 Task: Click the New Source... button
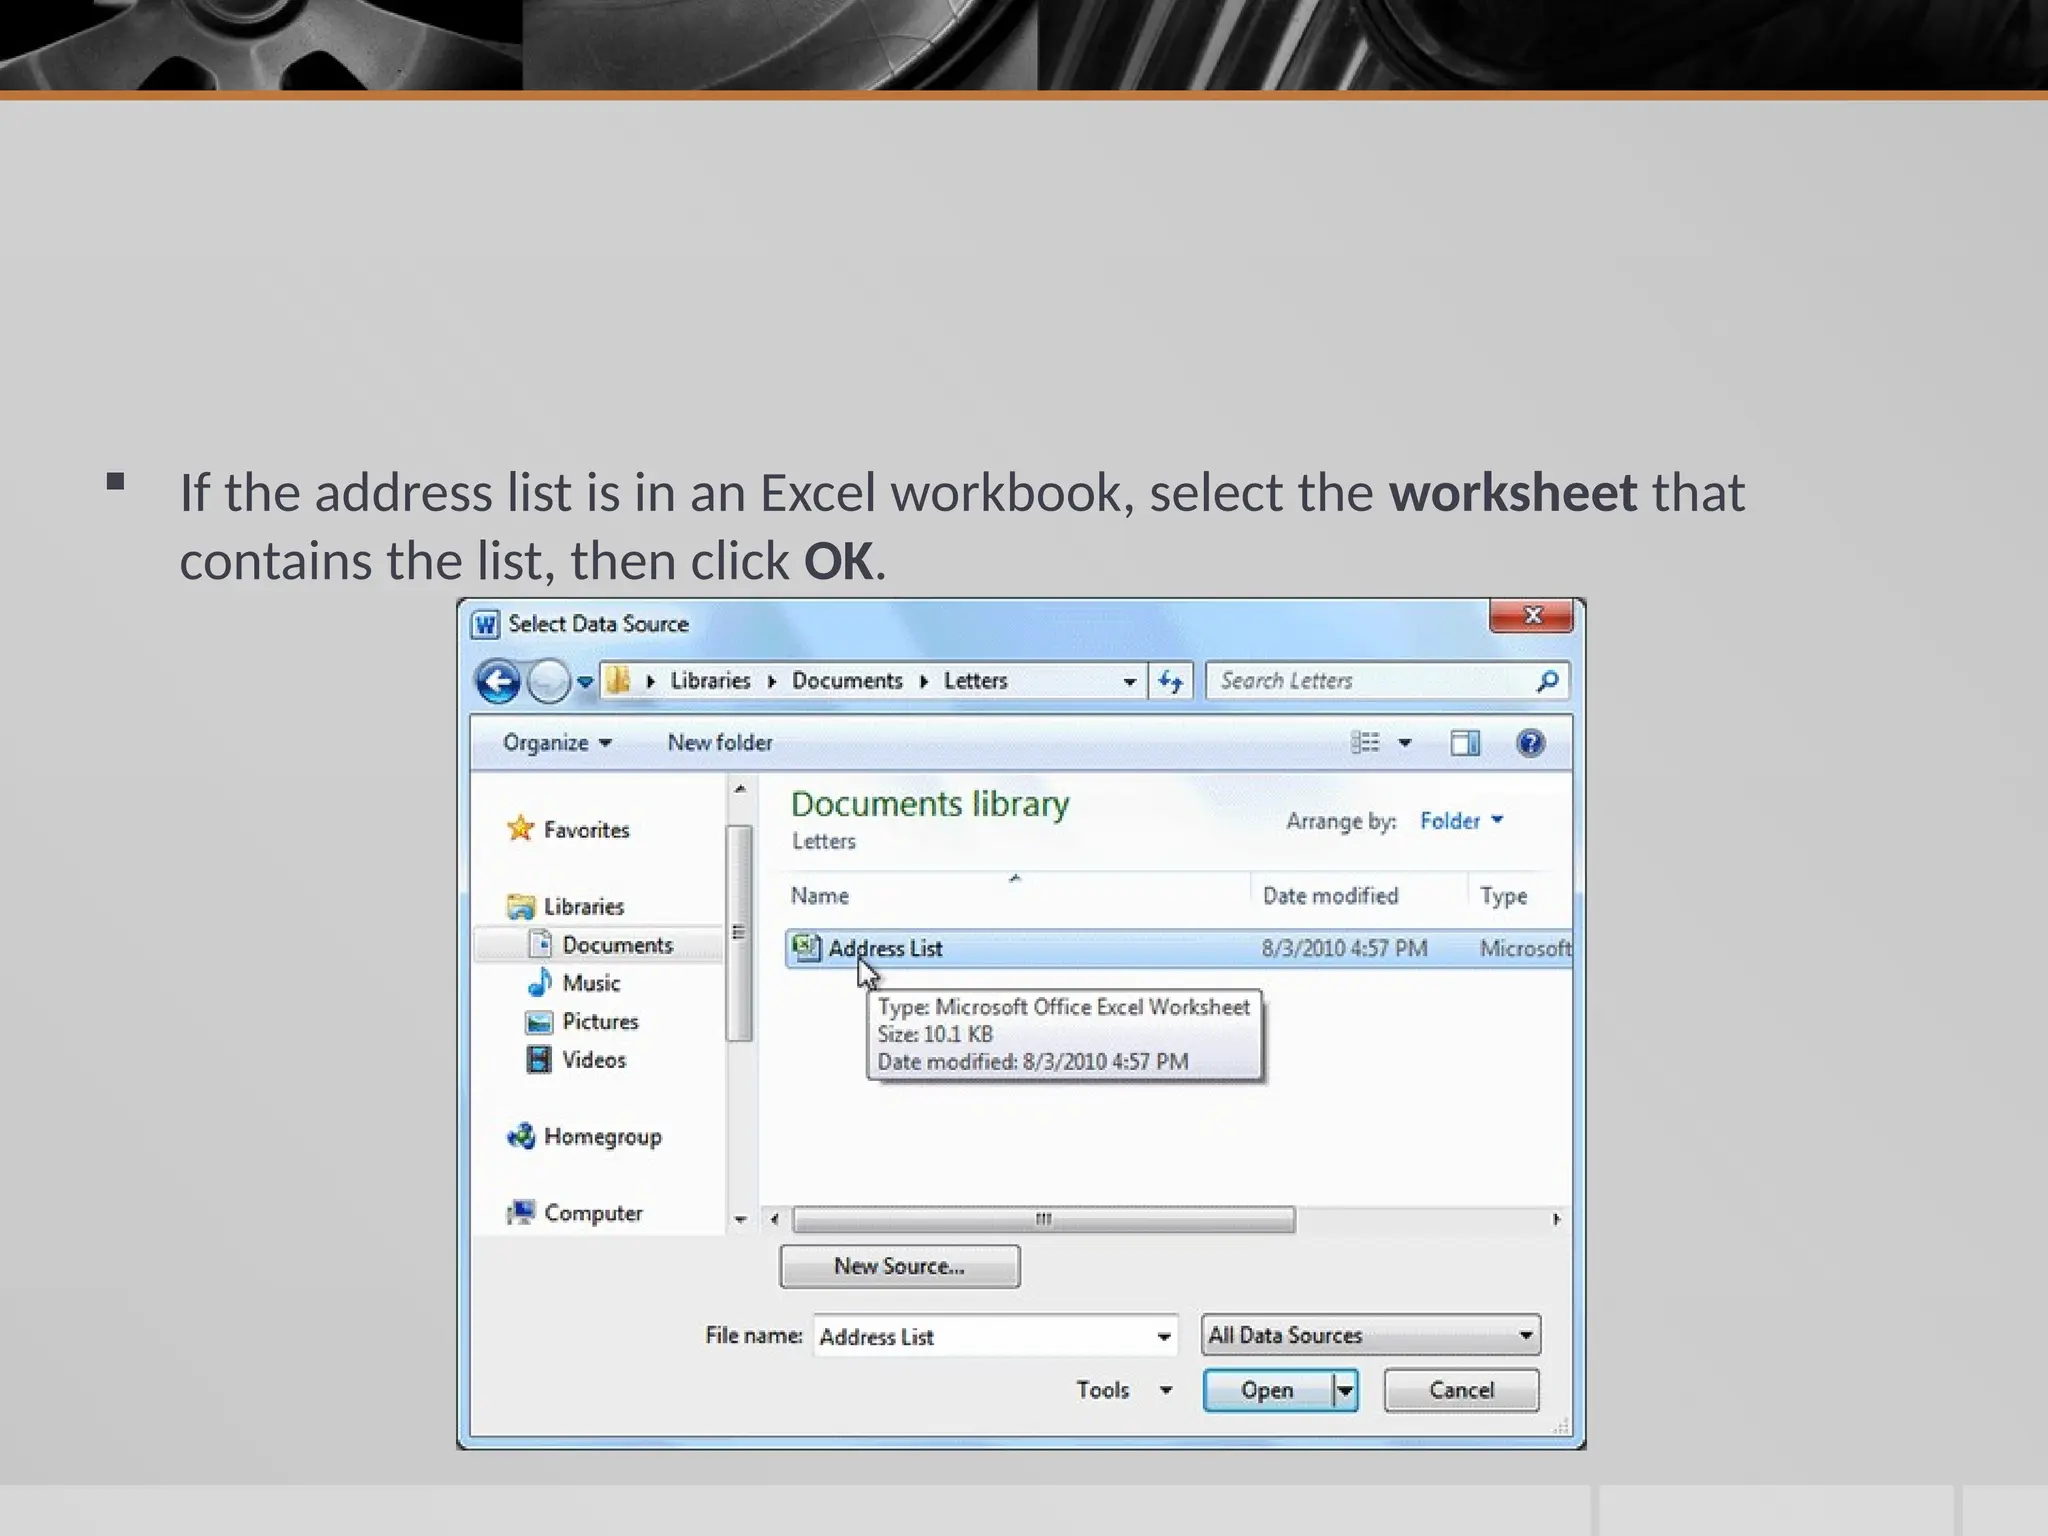(899, 1266)
